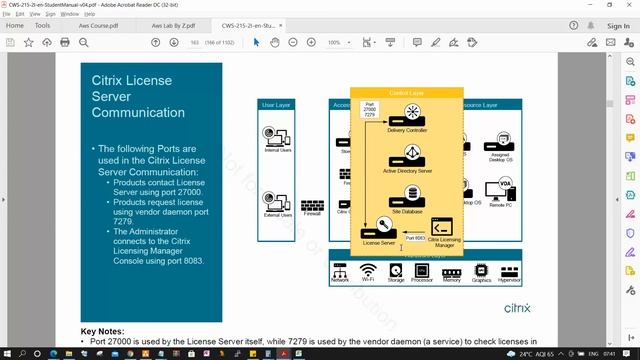
Task: Zoom out with minus icon
Action: point(293,42)
